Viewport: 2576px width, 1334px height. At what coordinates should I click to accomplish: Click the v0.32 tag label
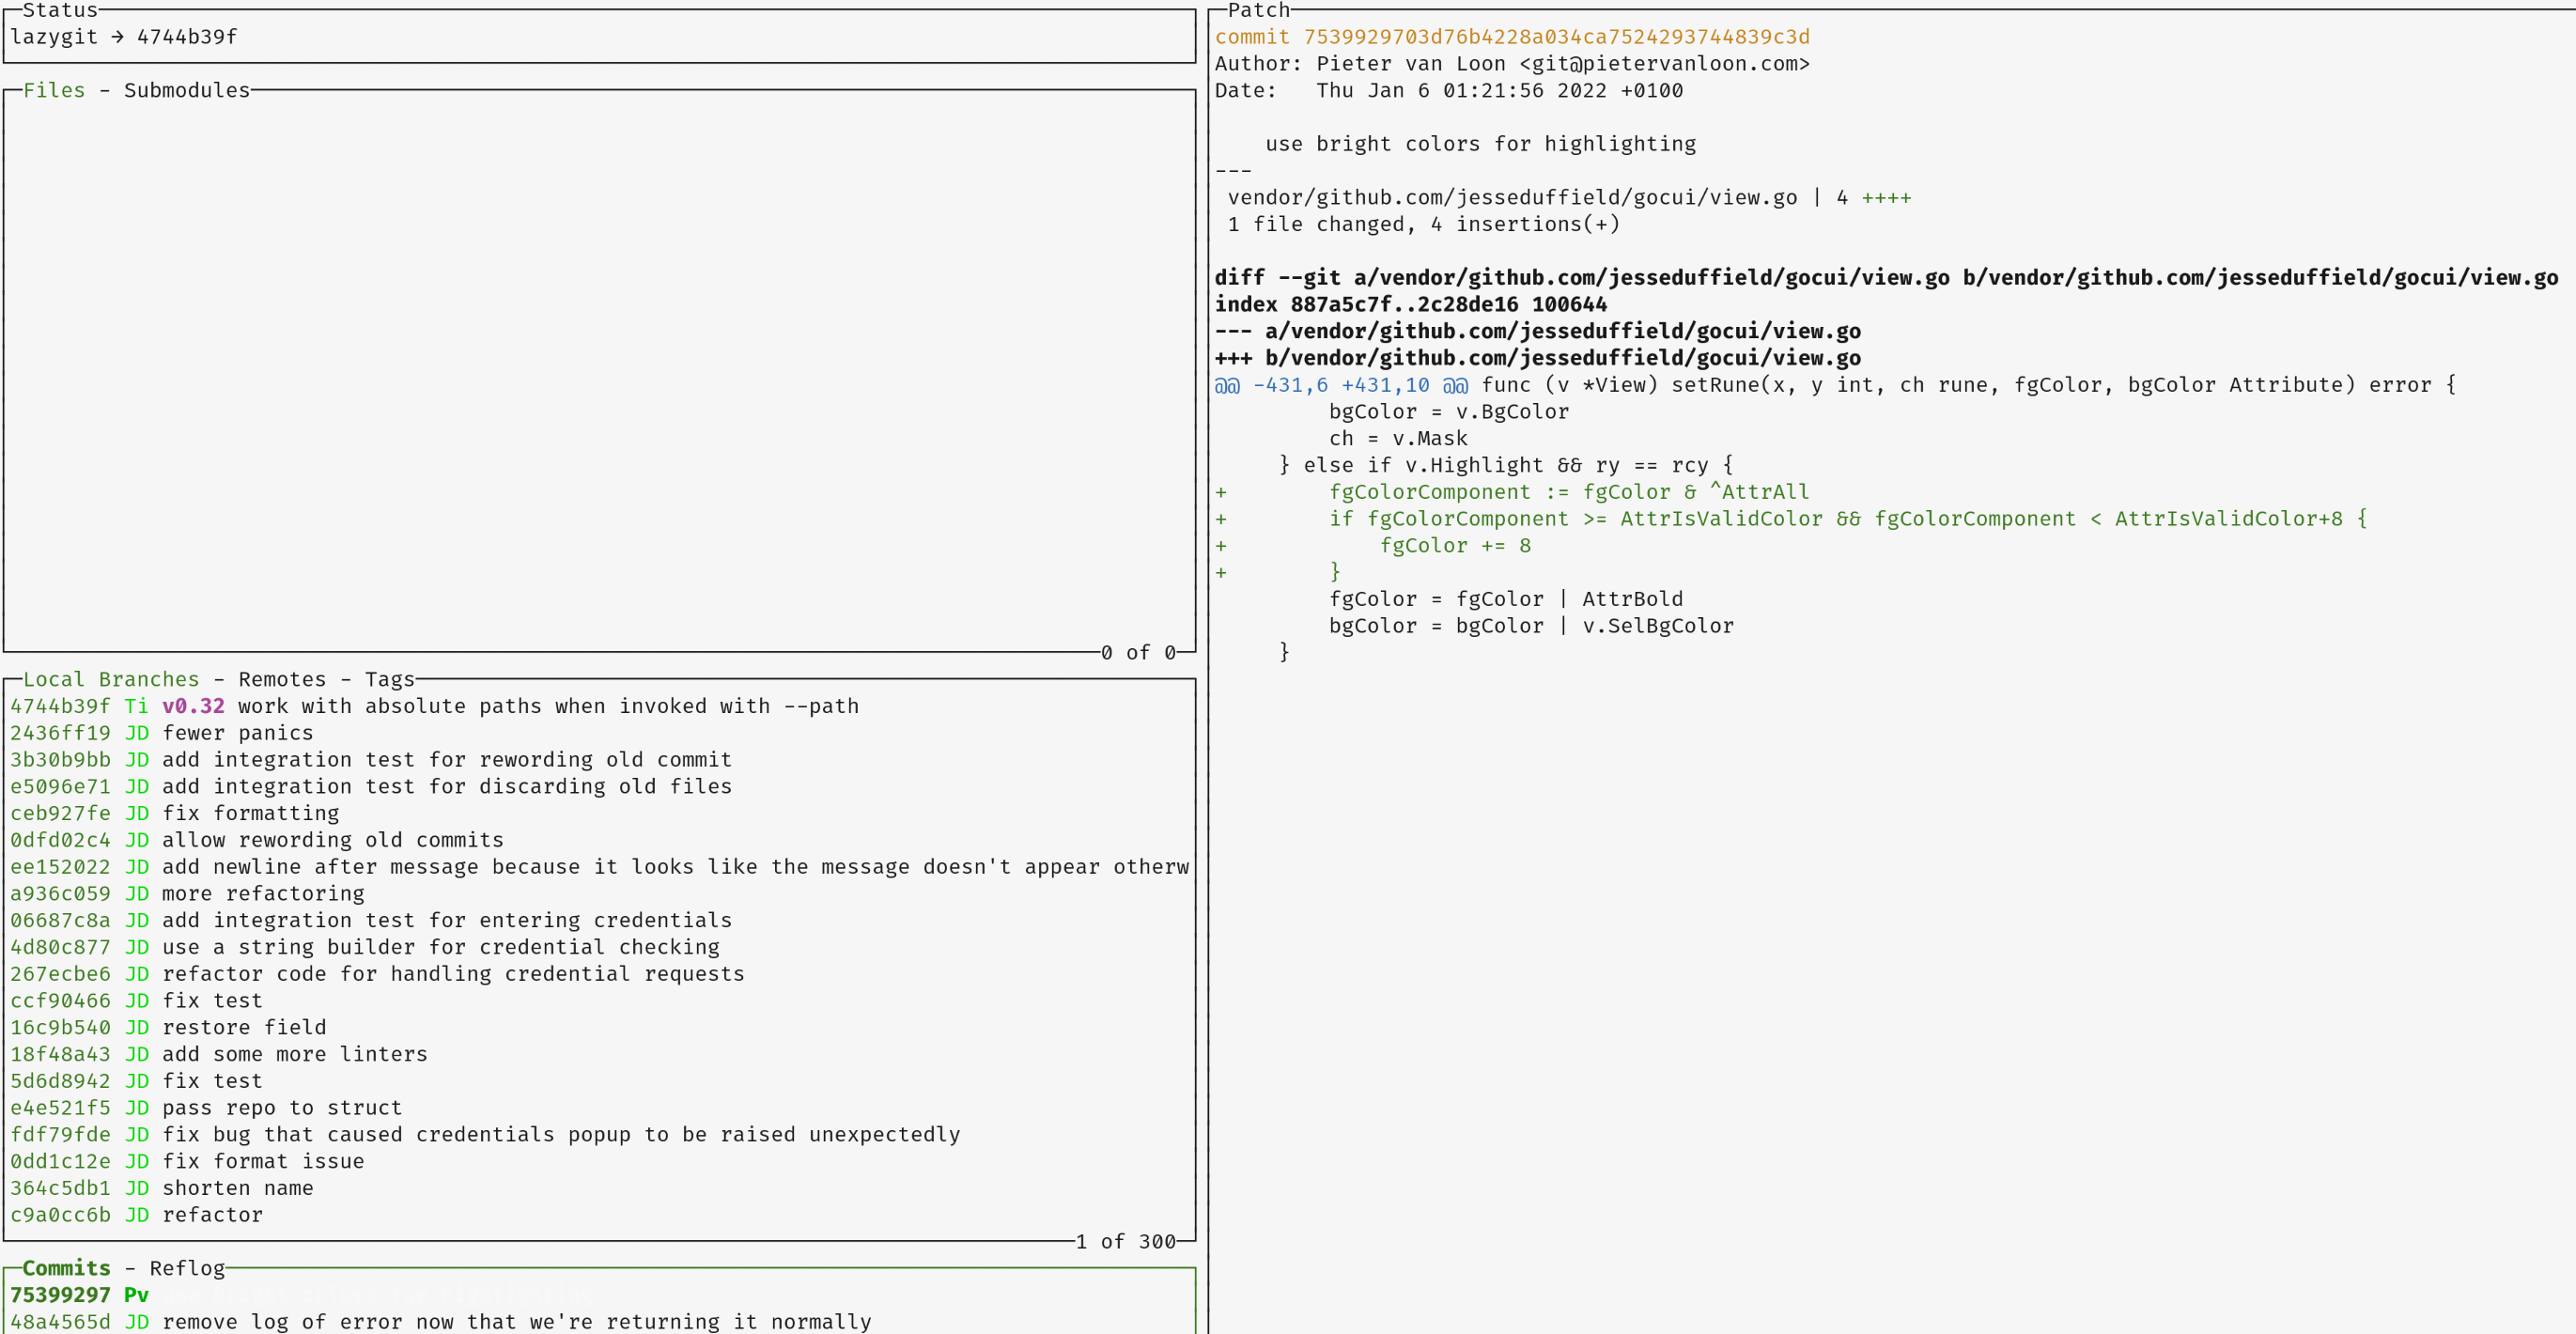click(193, 705)
